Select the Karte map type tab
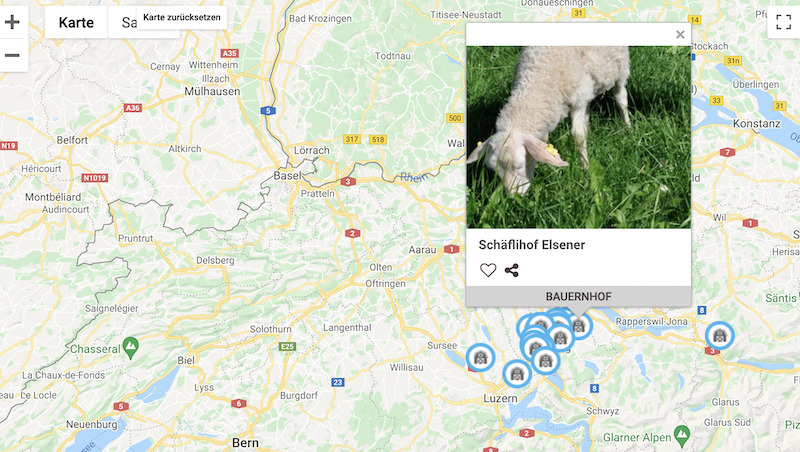The width and height of the screenshot is (800, 452). [x=76, y=22]
